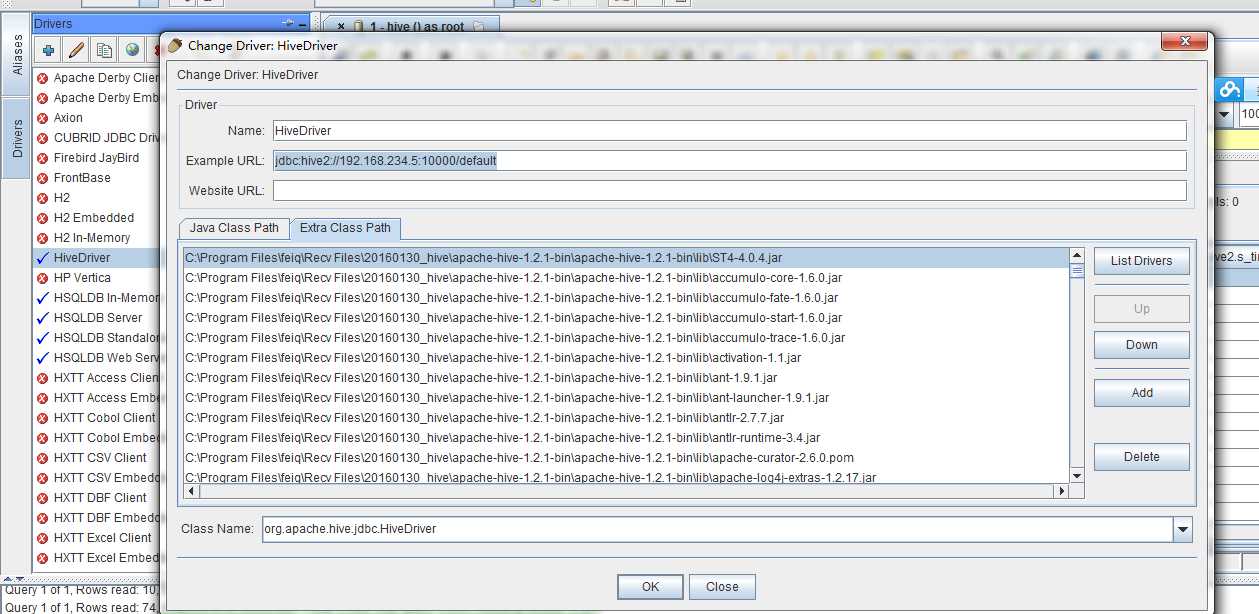This screenshot has width=1259, height=614.
Task: Select accumulo-start-1.6.0.jar entry
Action: click(x=626, y=318)
